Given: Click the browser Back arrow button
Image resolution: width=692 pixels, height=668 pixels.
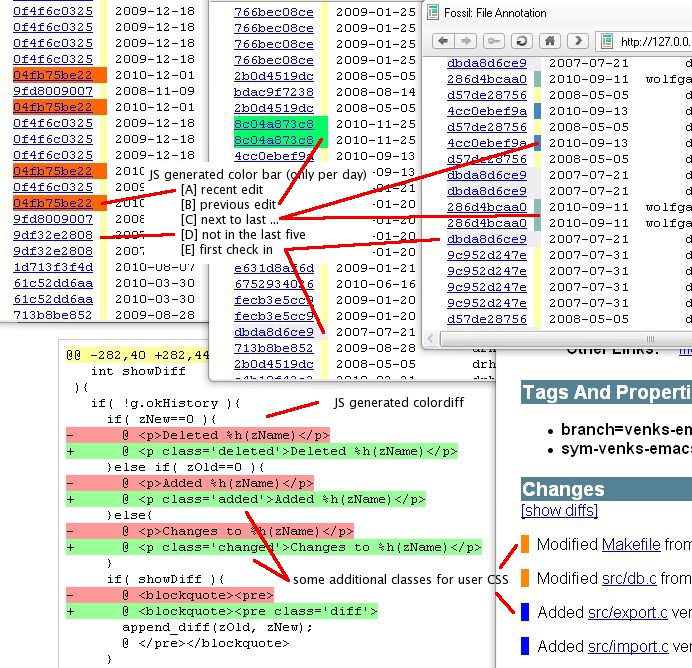Looking at the screenshot, I should click(443, 41).
